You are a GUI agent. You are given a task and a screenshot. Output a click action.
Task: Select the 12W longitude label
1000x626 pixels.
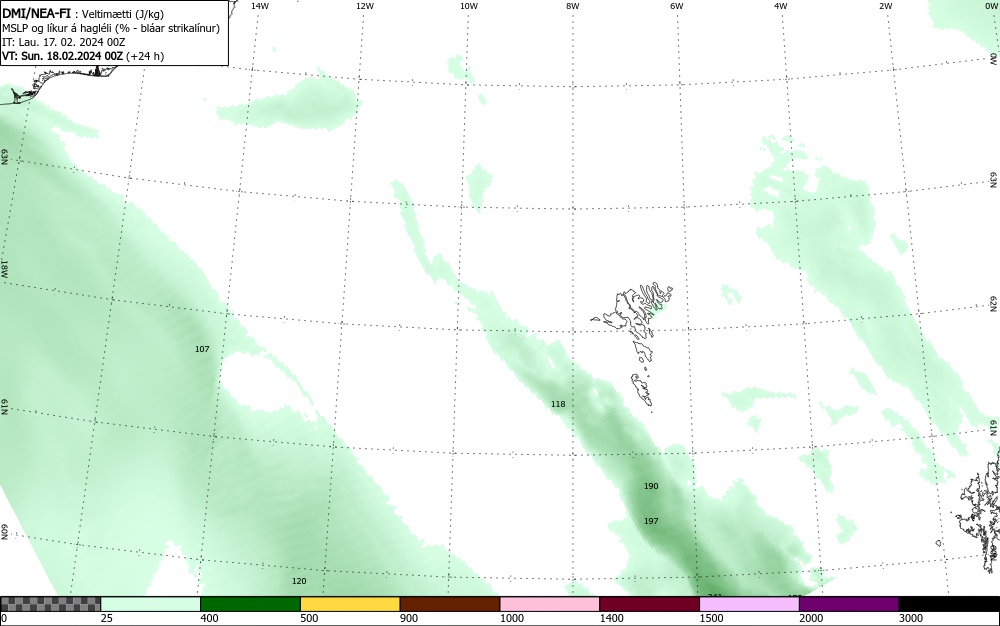coord(365,6)
